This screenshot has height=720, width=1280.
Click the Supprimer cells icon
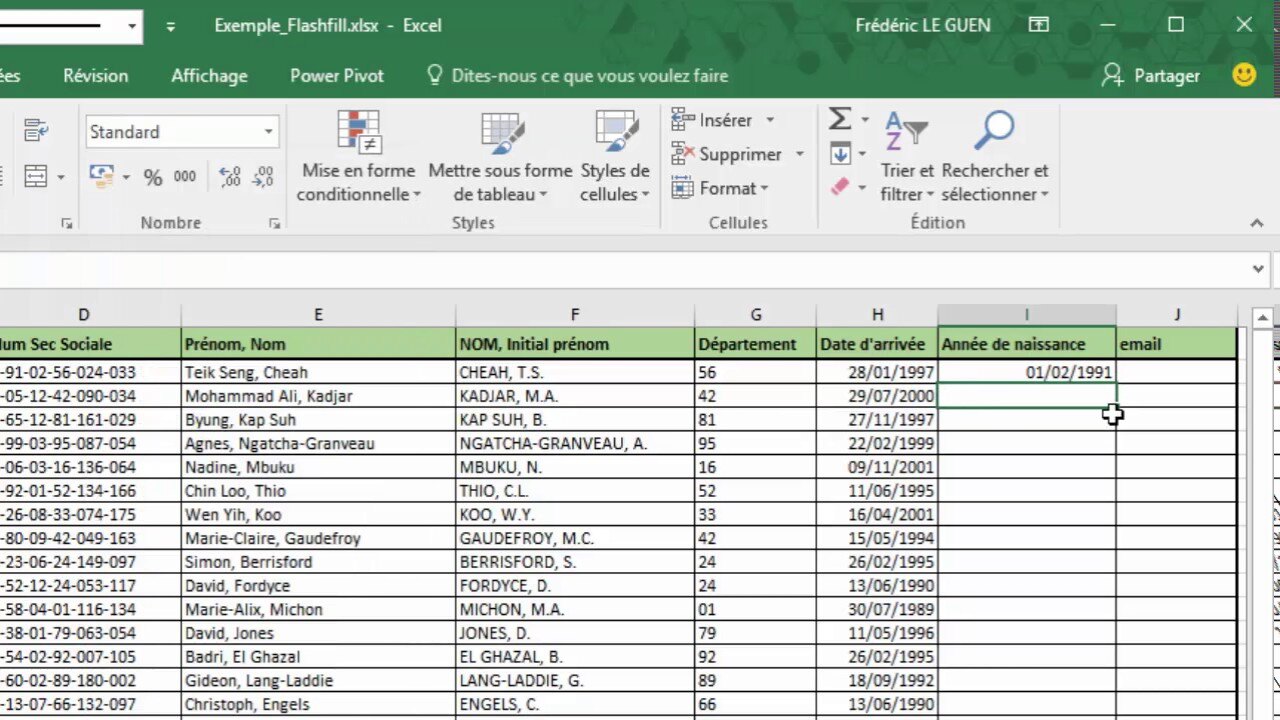pyautogui.click(x=683, y=154)
